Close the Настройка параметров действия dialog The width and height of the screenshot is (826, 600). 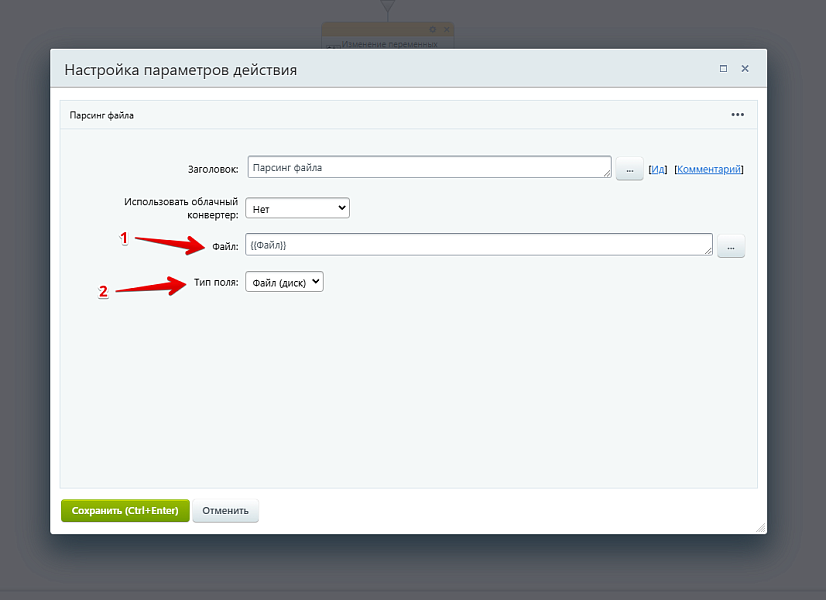point(745,69)
